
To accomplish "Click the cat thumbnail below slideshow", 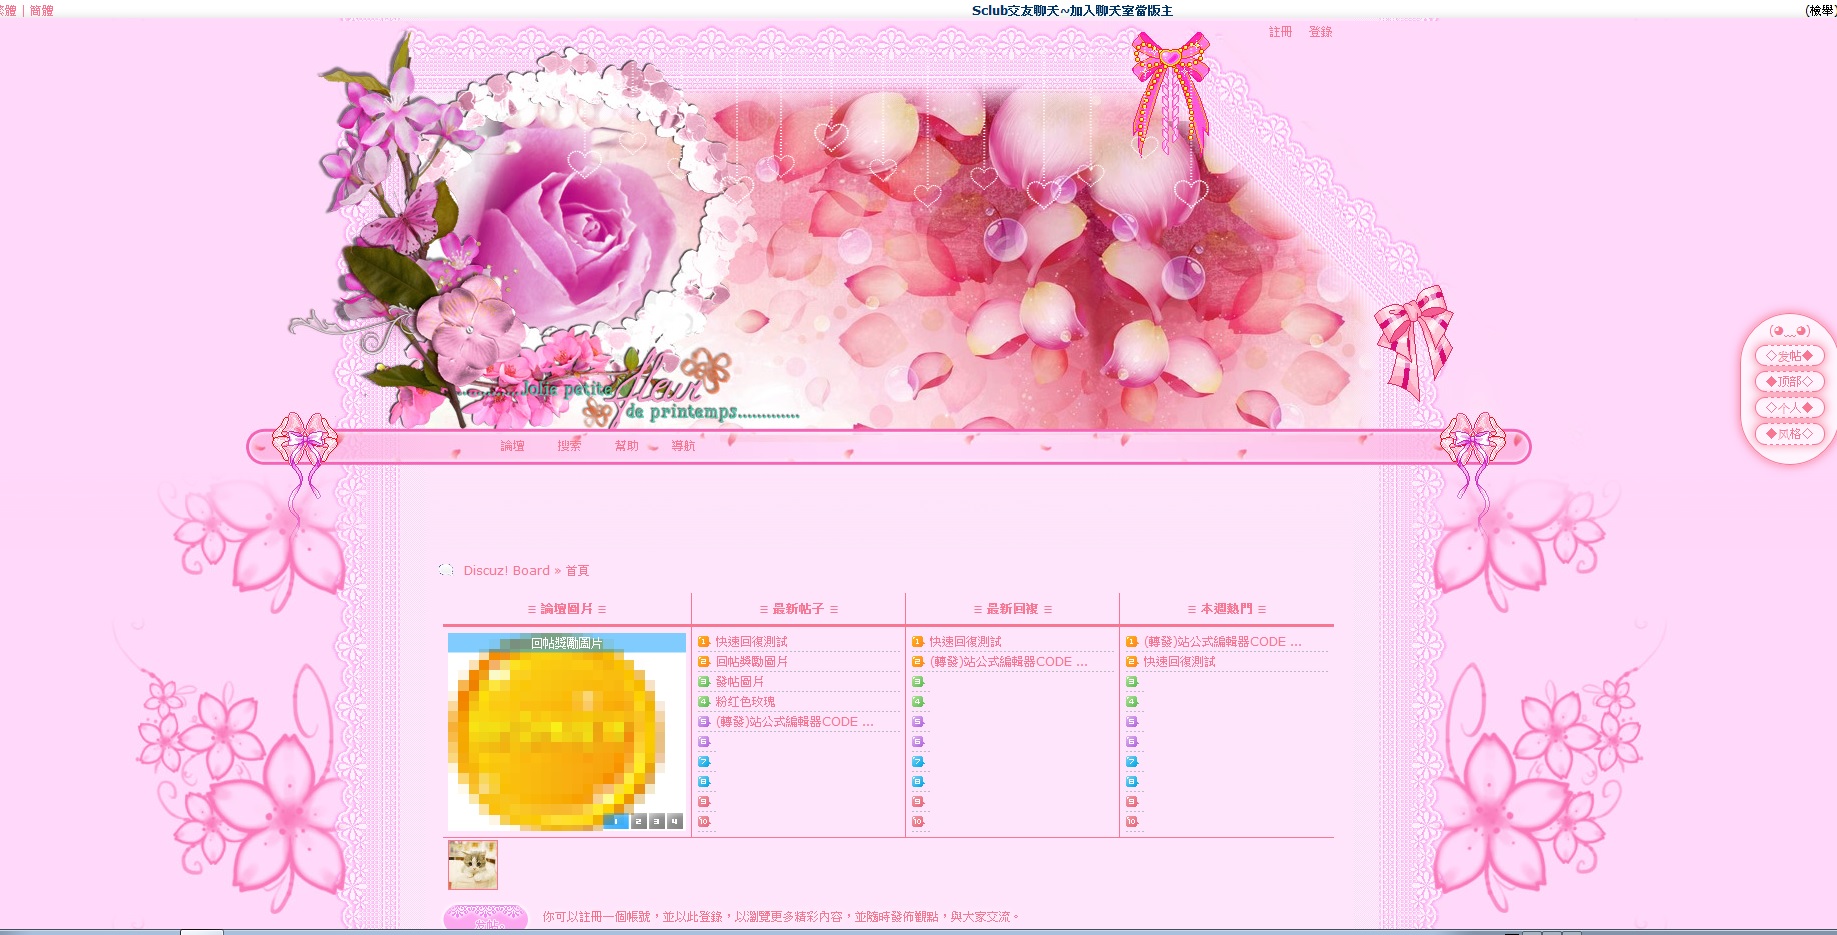I will (x=473, y=865).
